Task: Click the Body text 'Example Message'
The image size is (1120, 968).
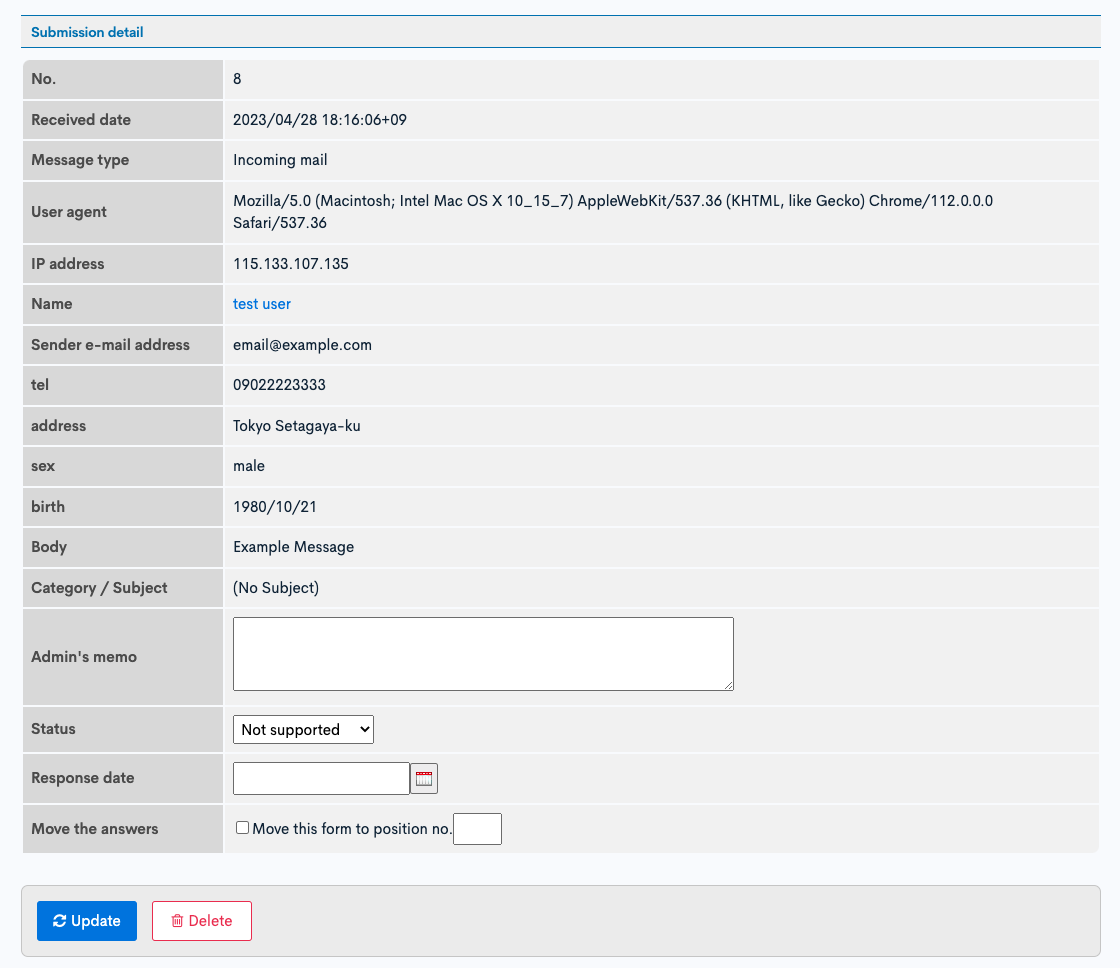Action: click(x=293, y=547)
